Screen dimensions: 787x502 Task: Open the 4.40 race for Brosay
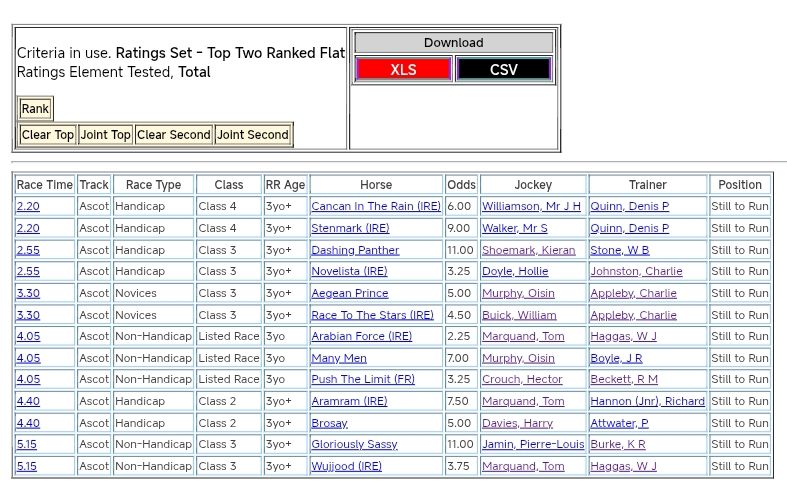pyautogui.click(x=28, y=423)
